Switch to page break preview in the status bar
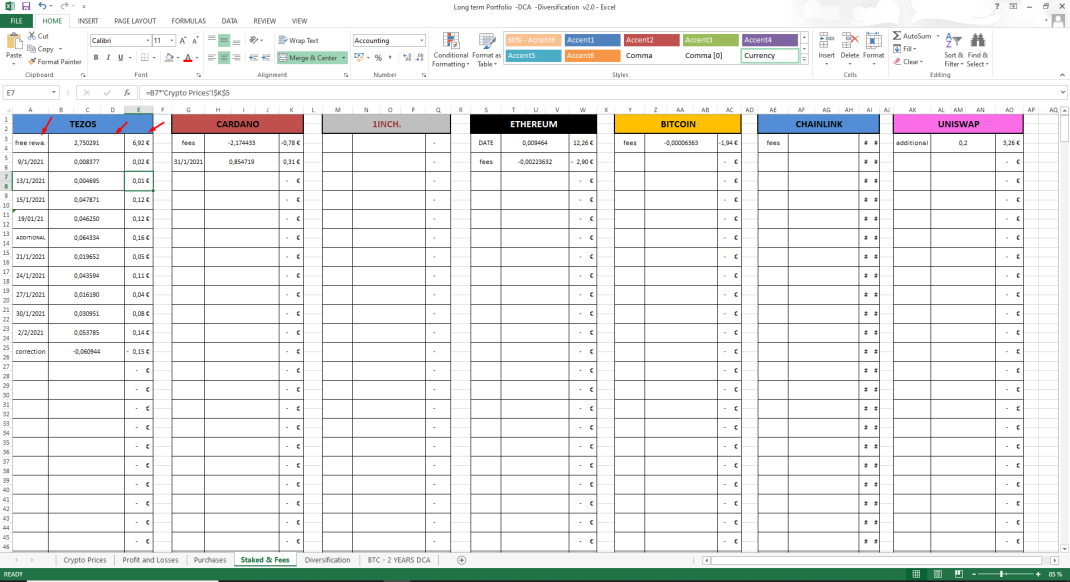 point(959,574)
